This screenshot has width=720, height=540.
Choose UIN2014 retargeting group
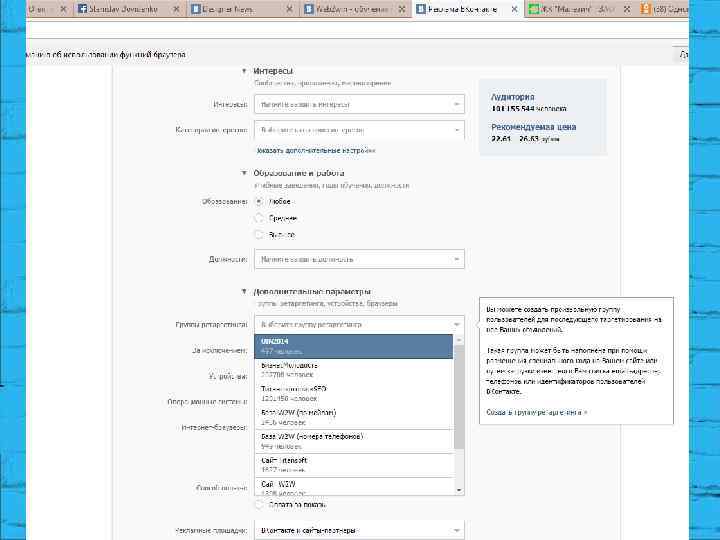tap(354, 346)
